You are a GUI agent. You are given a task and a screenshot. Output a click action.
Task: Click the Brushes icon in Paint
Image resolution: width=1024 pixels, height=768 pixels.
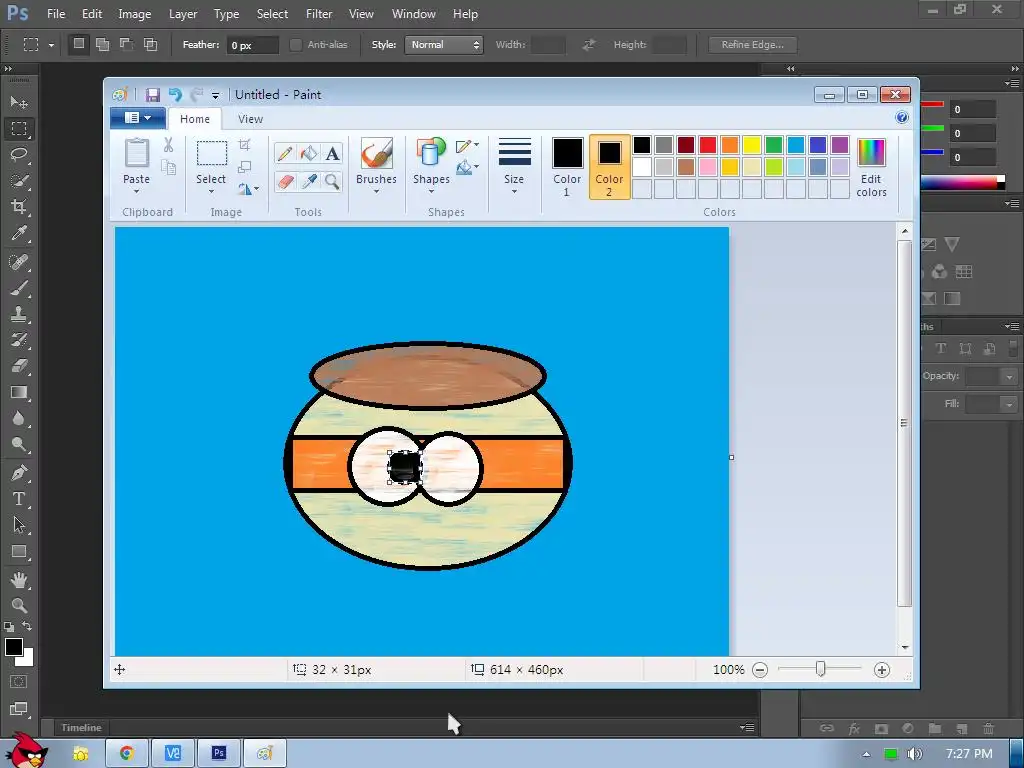(377, 154)
